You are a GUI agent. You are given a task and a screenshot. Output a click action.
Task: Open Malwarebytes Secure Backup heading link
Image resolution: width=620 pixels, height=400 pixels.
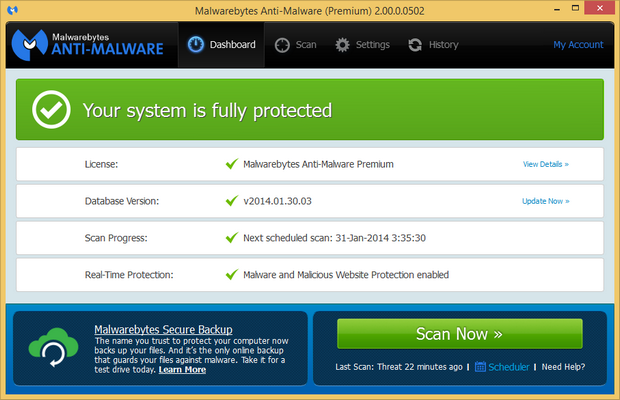(163, 329)
